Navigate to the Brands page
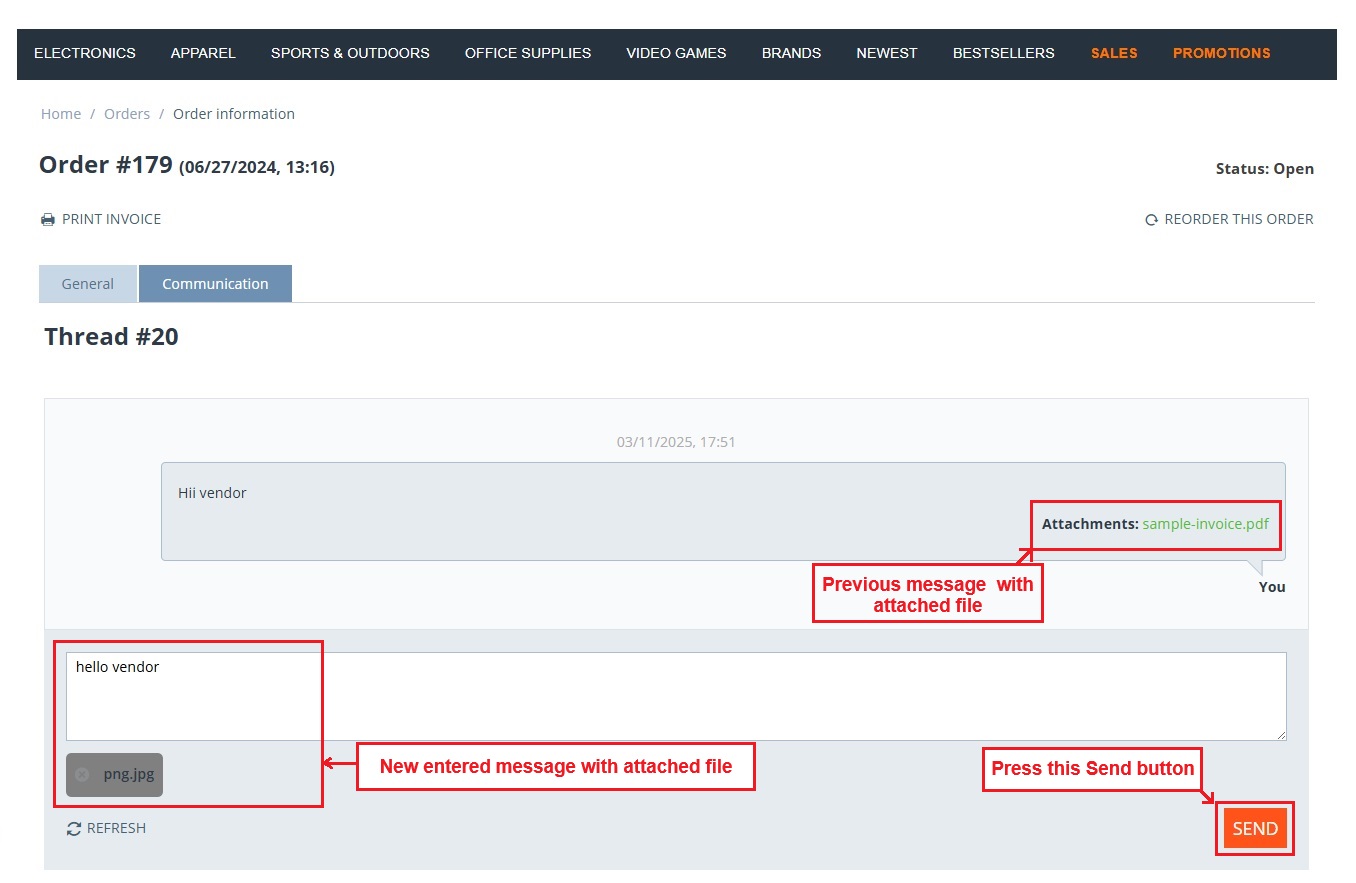This screenshot has height=883, width=1356. pyautogui.click(x=791, y=53)
